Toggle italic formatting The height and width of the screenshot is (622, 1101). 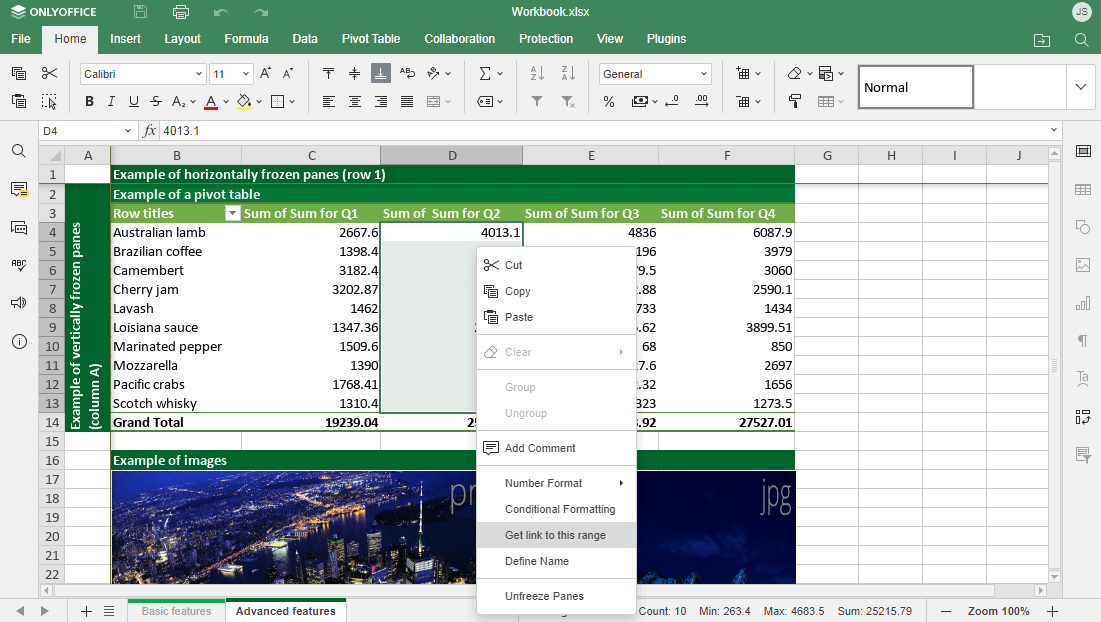click(111, 101)
